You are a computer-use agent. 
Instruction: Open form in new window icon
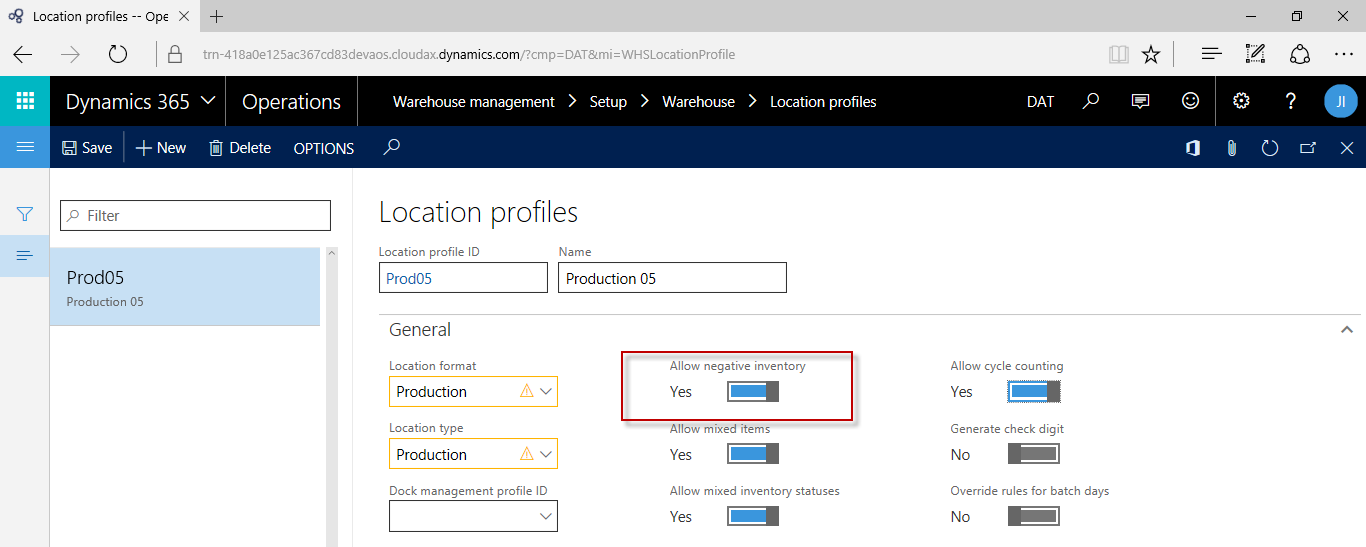[1308, 148]
